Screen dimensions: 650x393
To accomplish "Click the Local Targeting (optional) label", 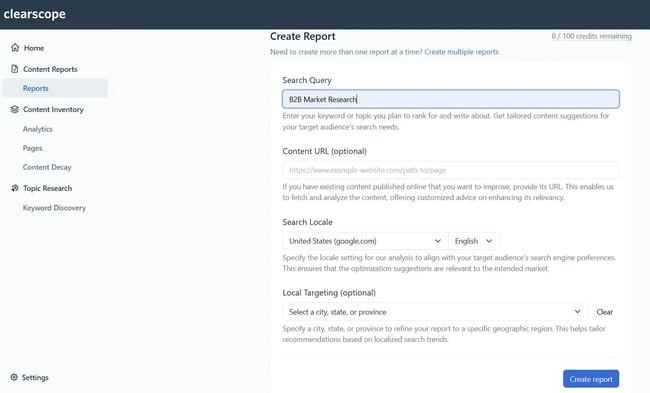I will click(329, 293).
